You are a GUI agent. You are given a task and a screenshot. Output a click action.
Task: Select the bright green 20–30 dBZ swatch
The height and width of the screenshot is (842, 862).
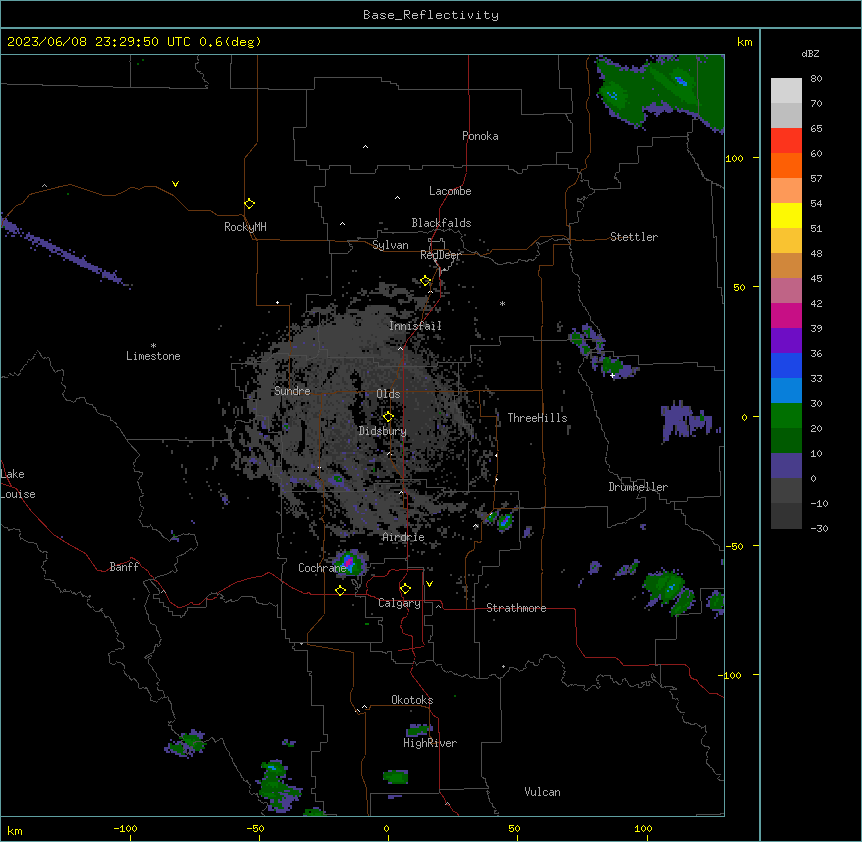point(786,416)
